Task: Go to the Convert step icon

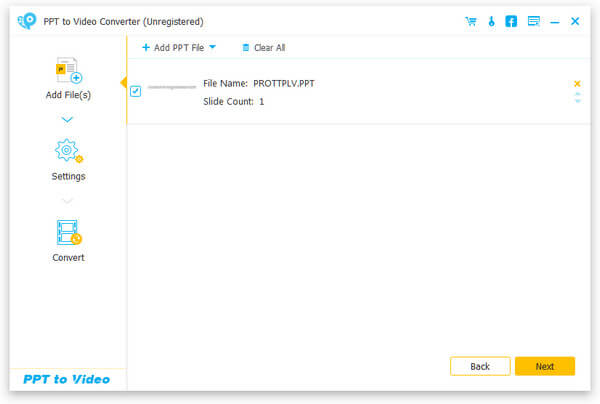Action: point(68,233)
